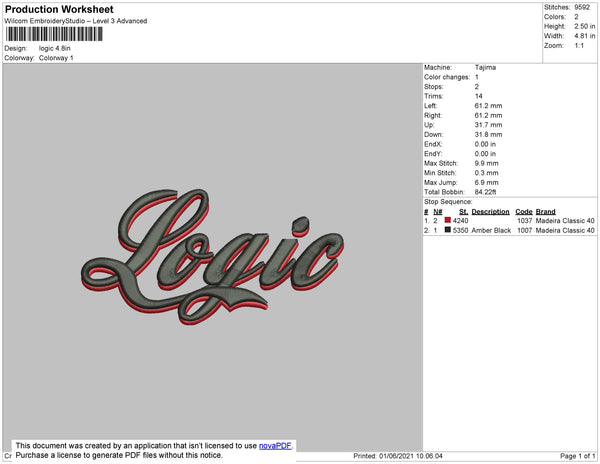Select the 'Production Worksheet' heading

(59, 9)
